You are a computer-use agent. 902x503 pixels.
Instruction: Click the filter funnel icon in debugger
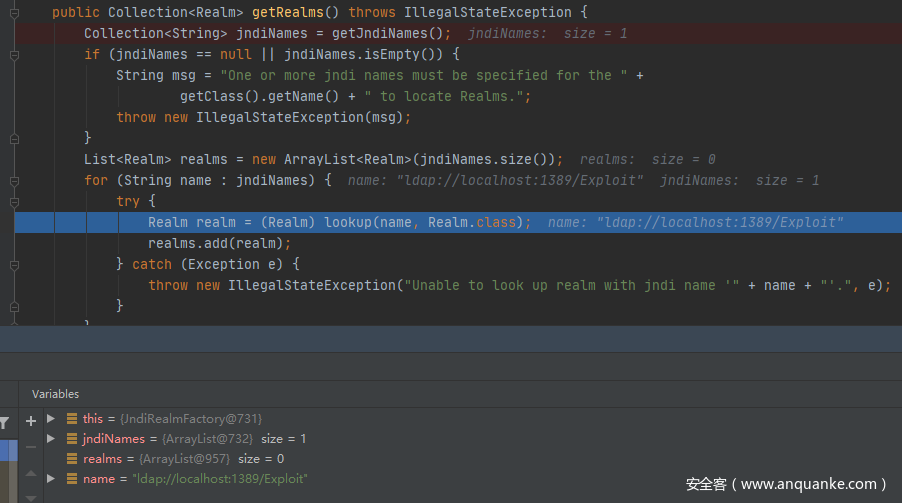(4, 423)
